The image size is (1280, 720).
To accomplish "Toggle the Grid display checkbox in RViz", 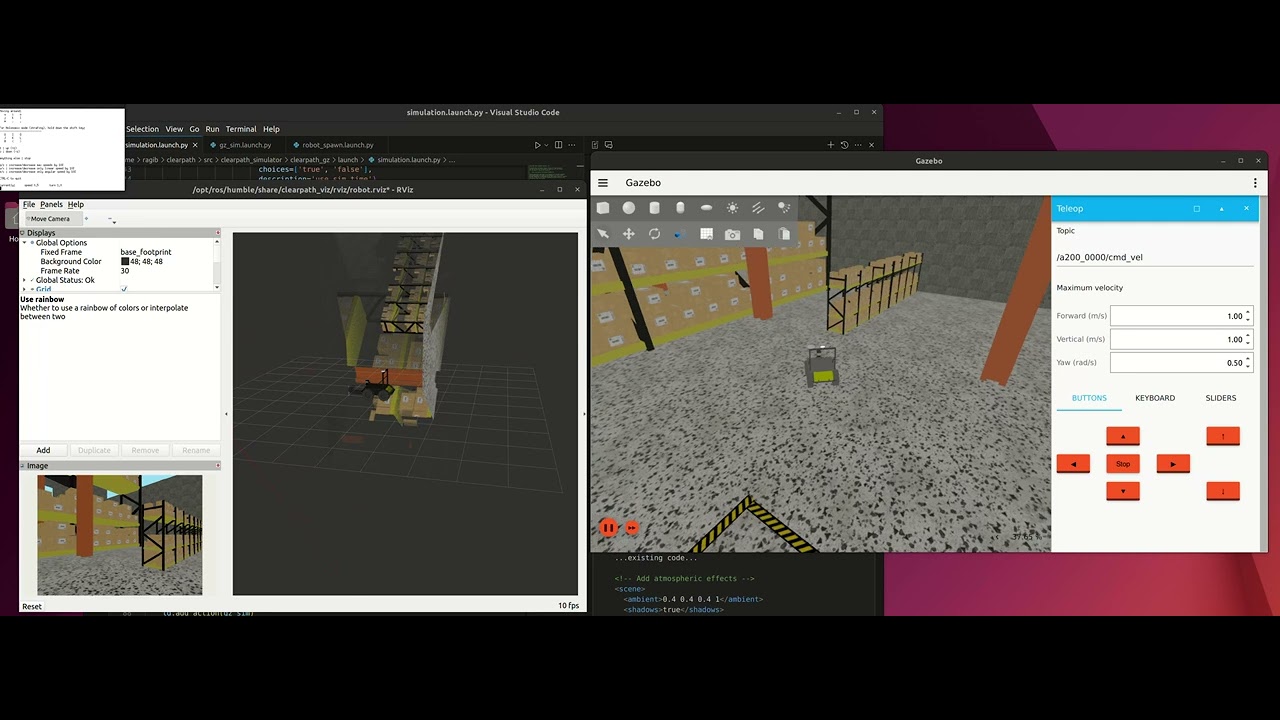I will [124, 289].
